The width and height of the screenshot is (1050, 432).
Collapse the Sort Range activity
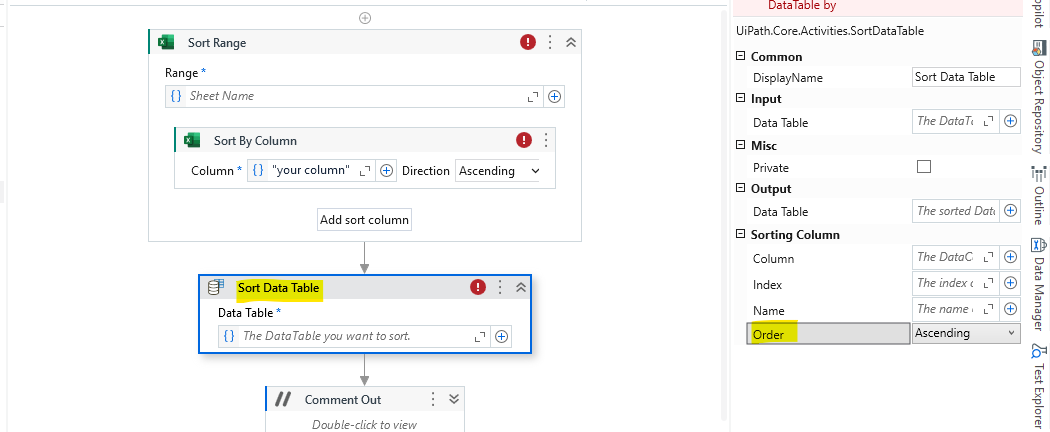tap(570, 42)
